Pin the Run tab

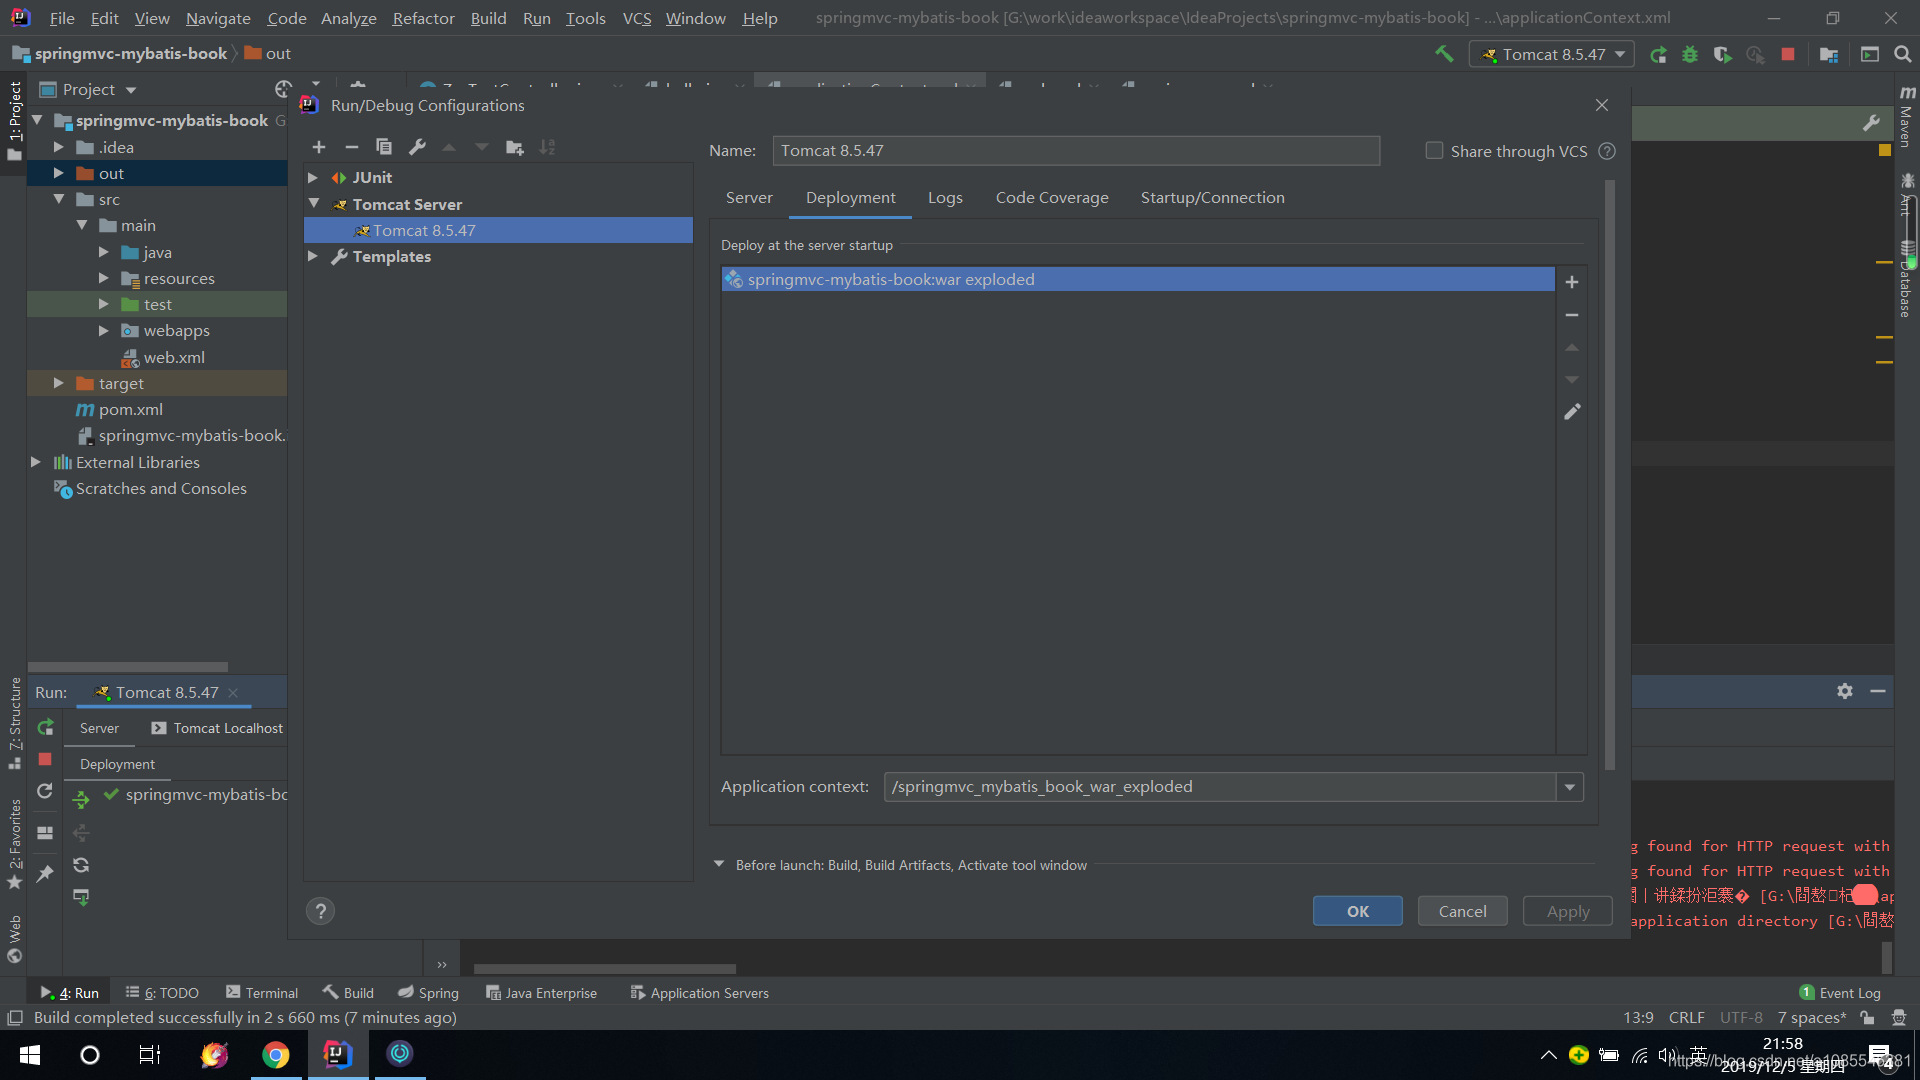click(x=45, y=874)
